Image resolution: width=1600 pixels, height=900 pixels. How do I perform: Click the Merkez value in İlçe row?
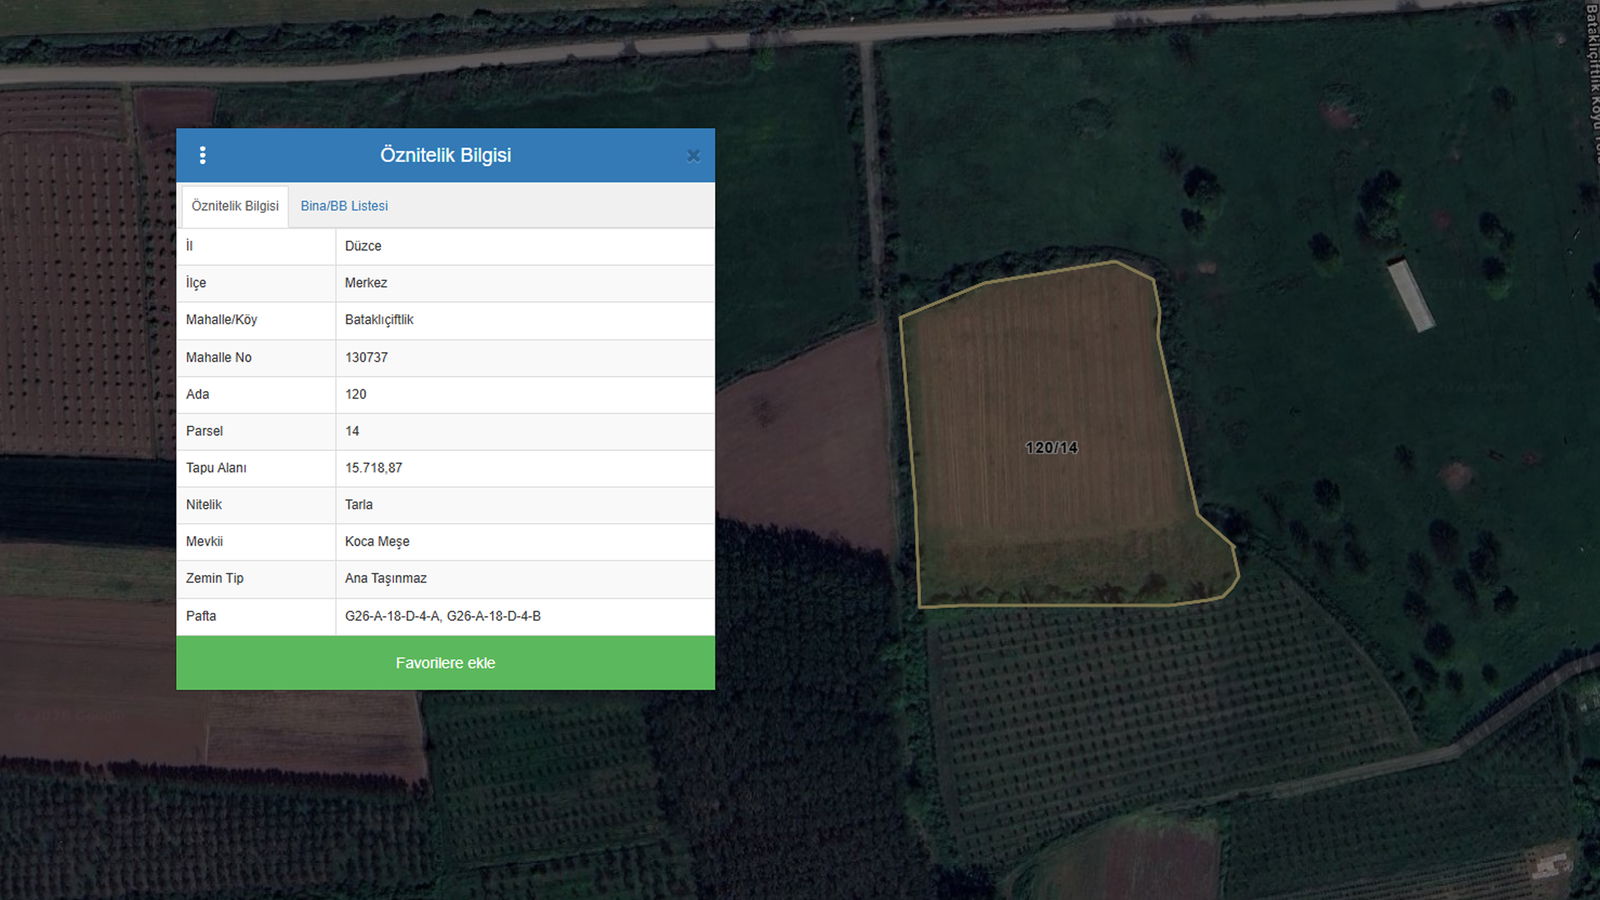click(366, 283)
